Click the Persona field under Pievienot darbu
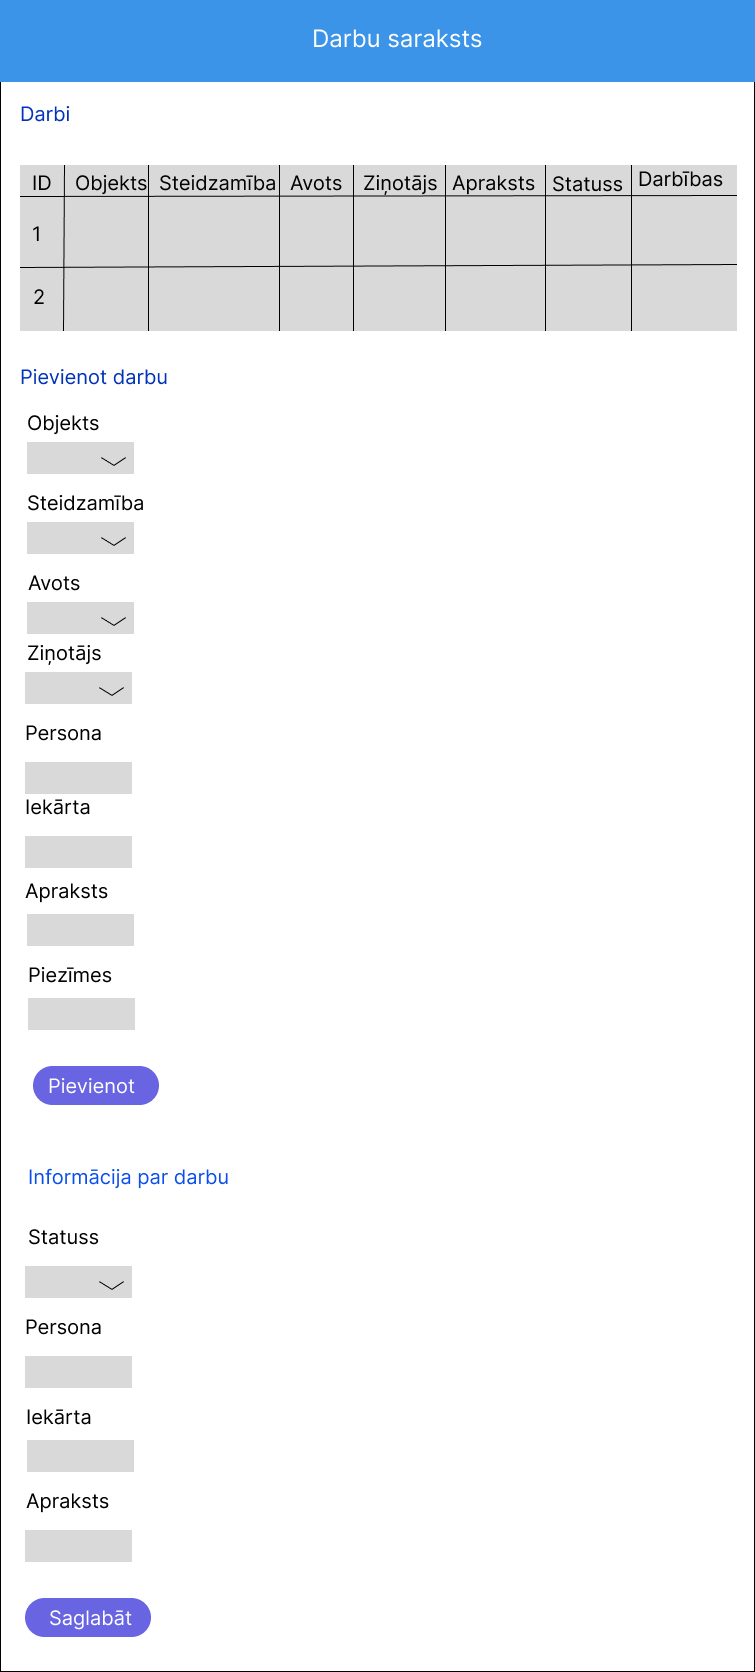The image size is (755, 1672). pyautogui.click(x=78, y=778)
